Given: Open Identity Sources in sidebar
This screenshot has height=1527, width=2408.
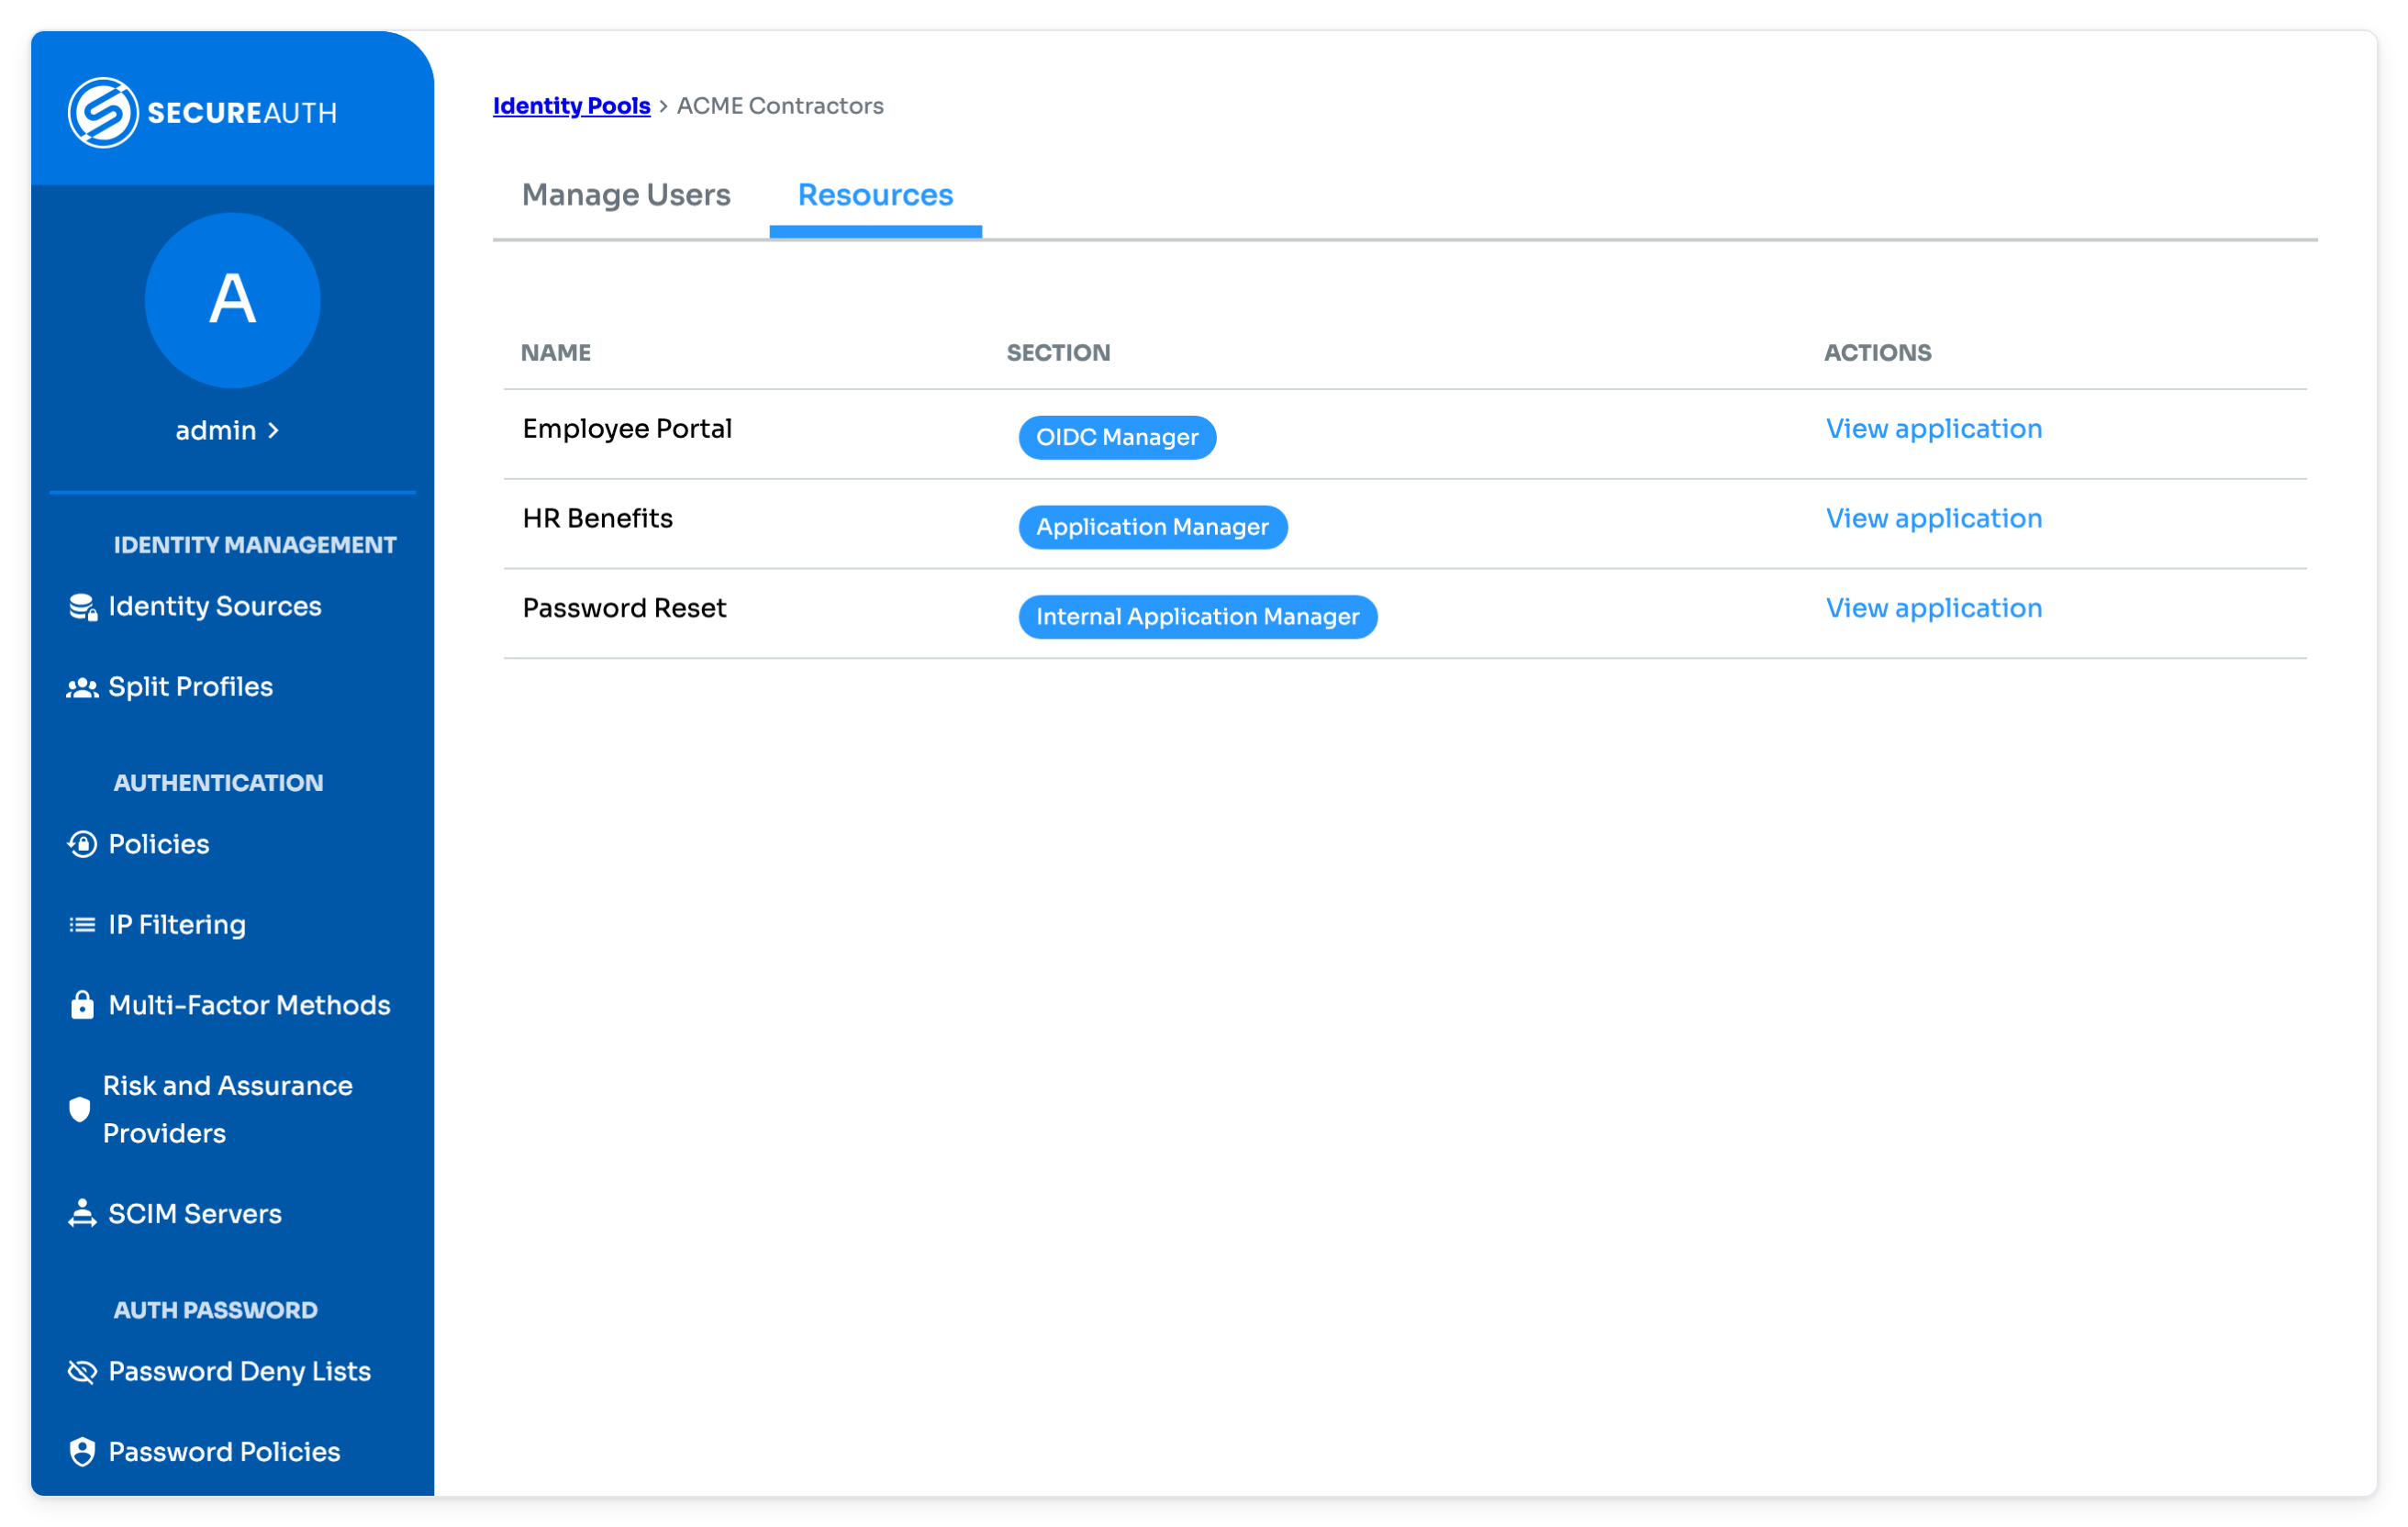Looking at the screenshot, I should click(214, 606).
